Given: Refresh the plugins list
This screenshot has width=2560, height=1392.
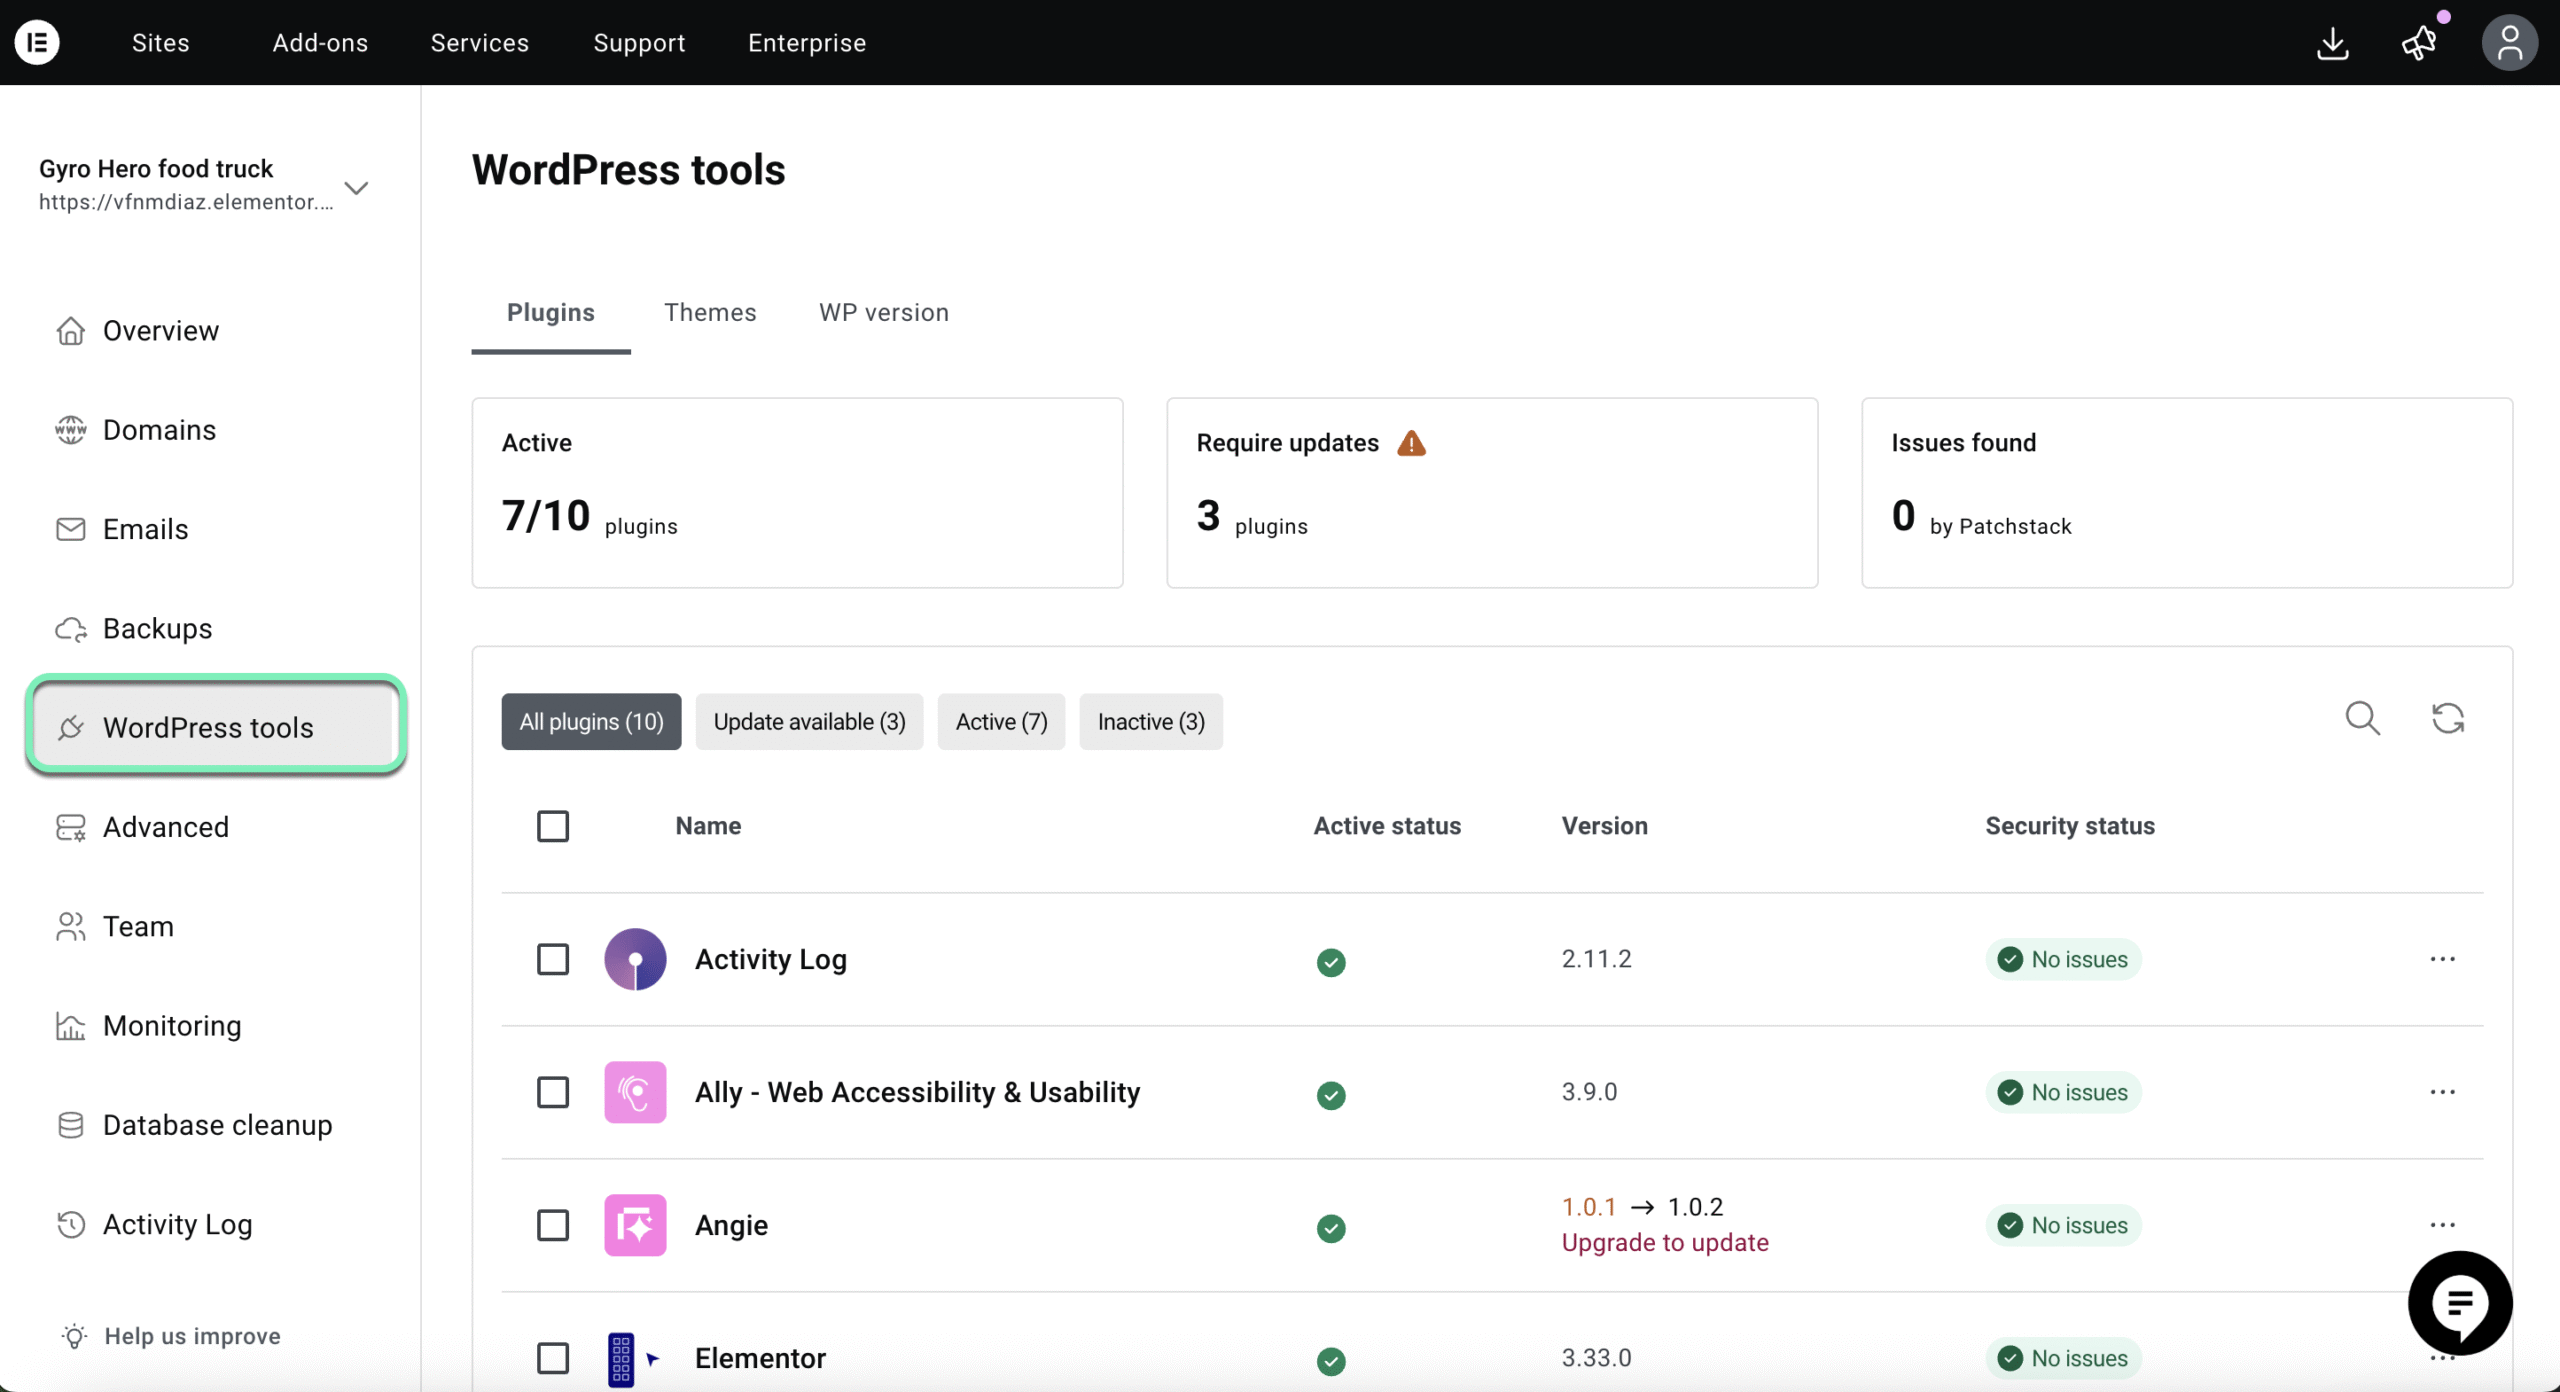Looking at the screenshot, I should (x=2447, y=718).
